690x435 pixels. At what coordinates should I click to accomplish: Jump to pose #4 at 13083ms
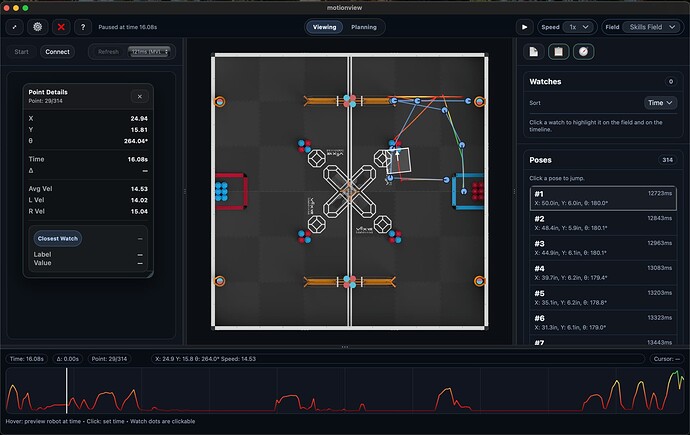[603, 273]
